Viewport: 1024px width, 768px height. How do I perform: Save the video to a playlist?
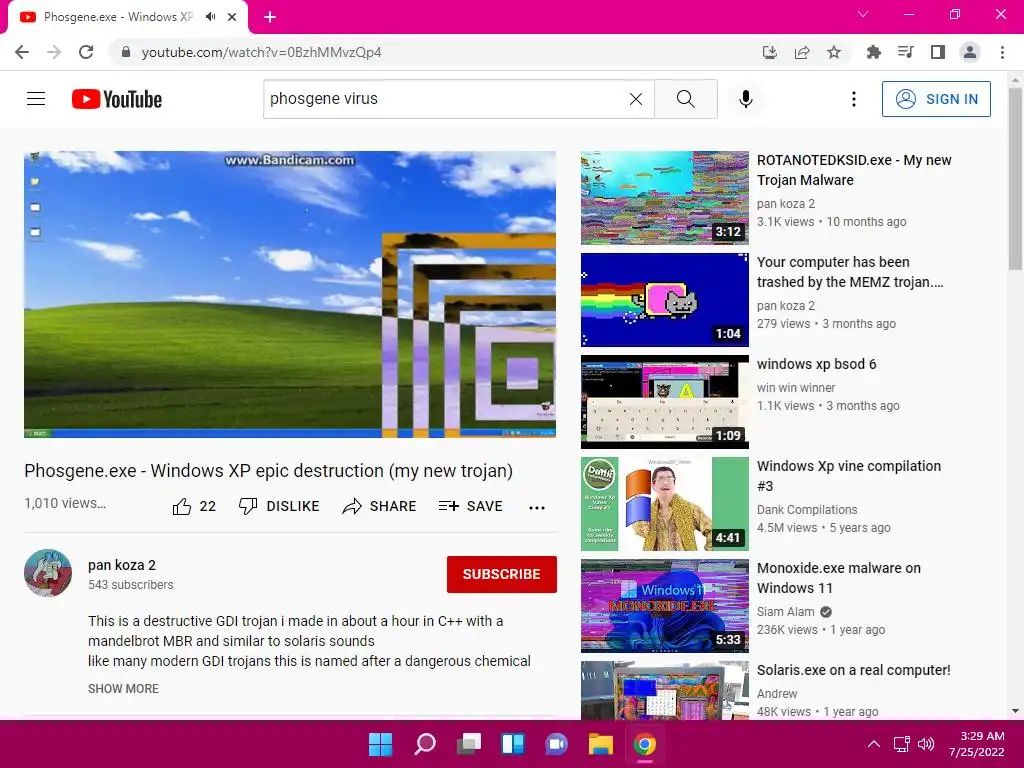pos(471,506)
